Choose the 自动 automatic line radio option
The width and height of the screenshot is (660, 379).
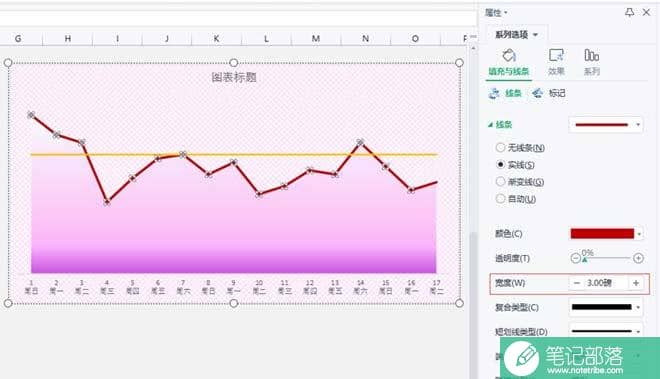[x=516, y=199]
